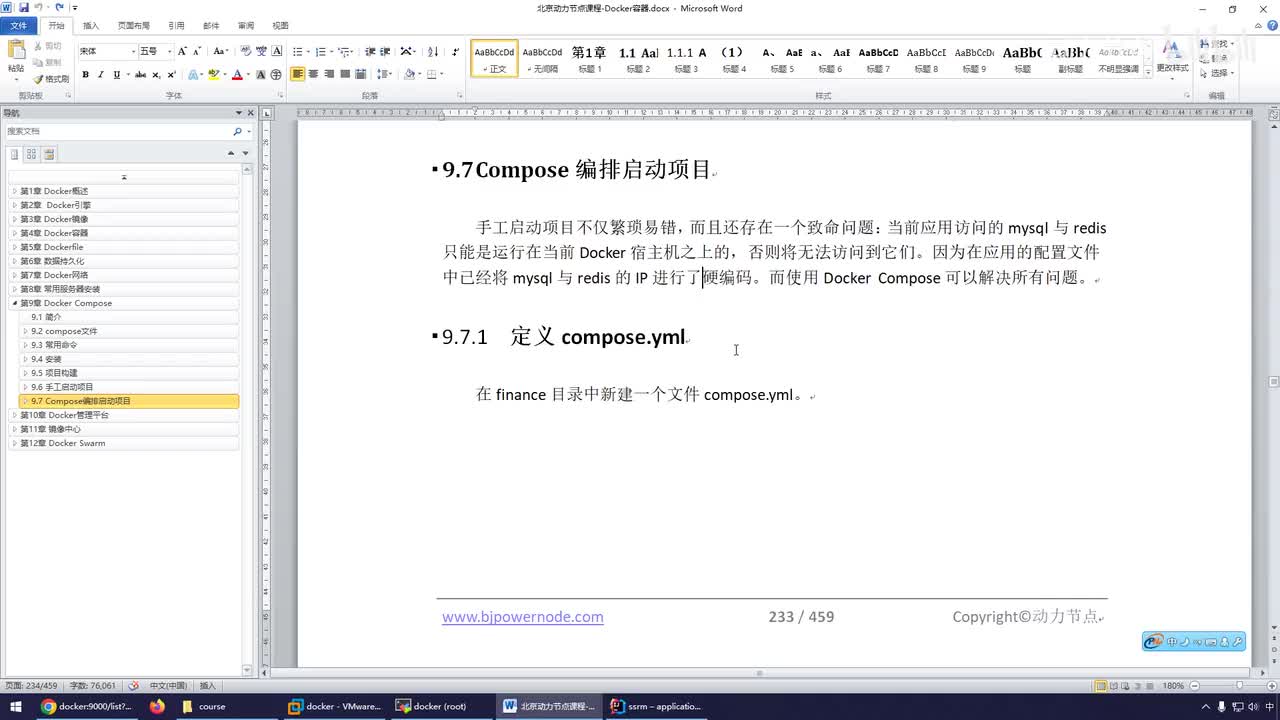Switch to the 视图 View tab
1280x720 pixels.
[x=281, y=26]
